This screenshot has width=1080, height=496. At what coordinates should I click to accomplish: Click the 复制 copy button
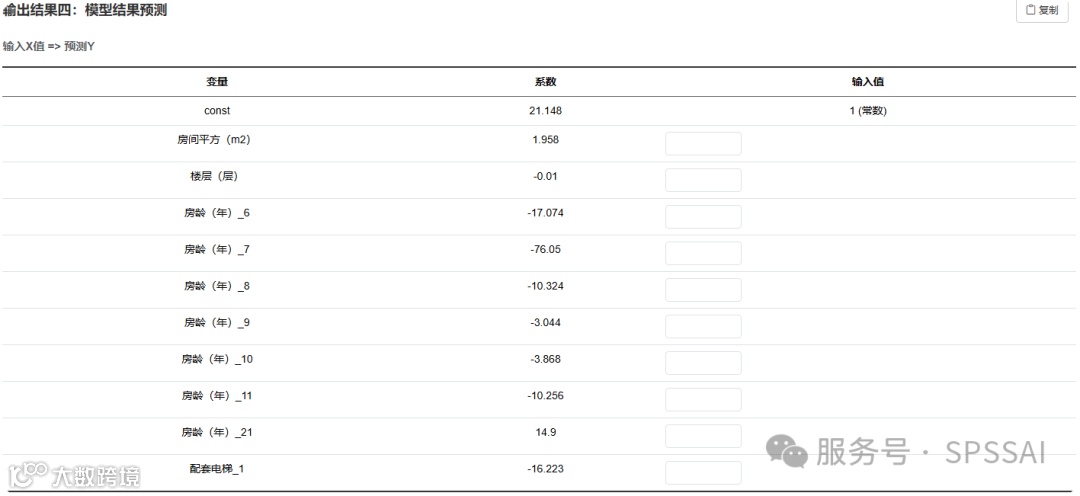pyautogui.click(x=1042, y=10)
